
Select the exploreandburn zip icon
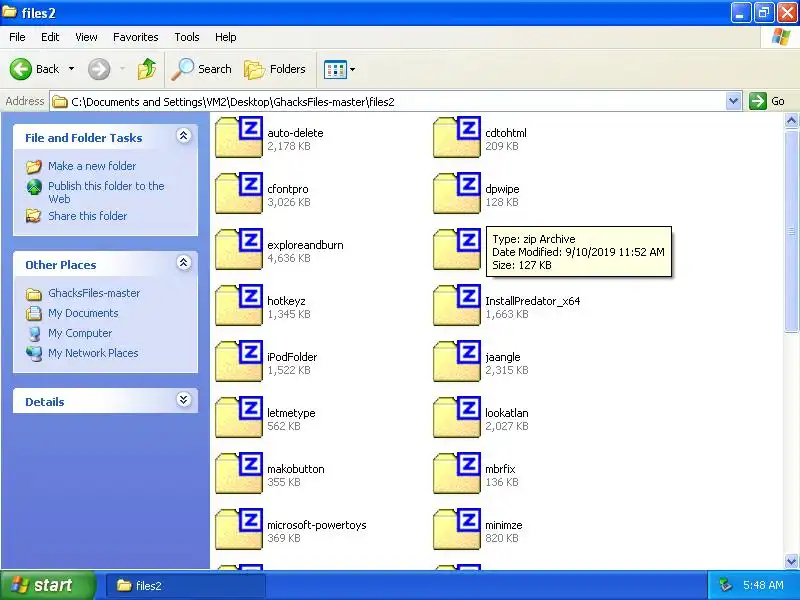(x=239, y=249)
